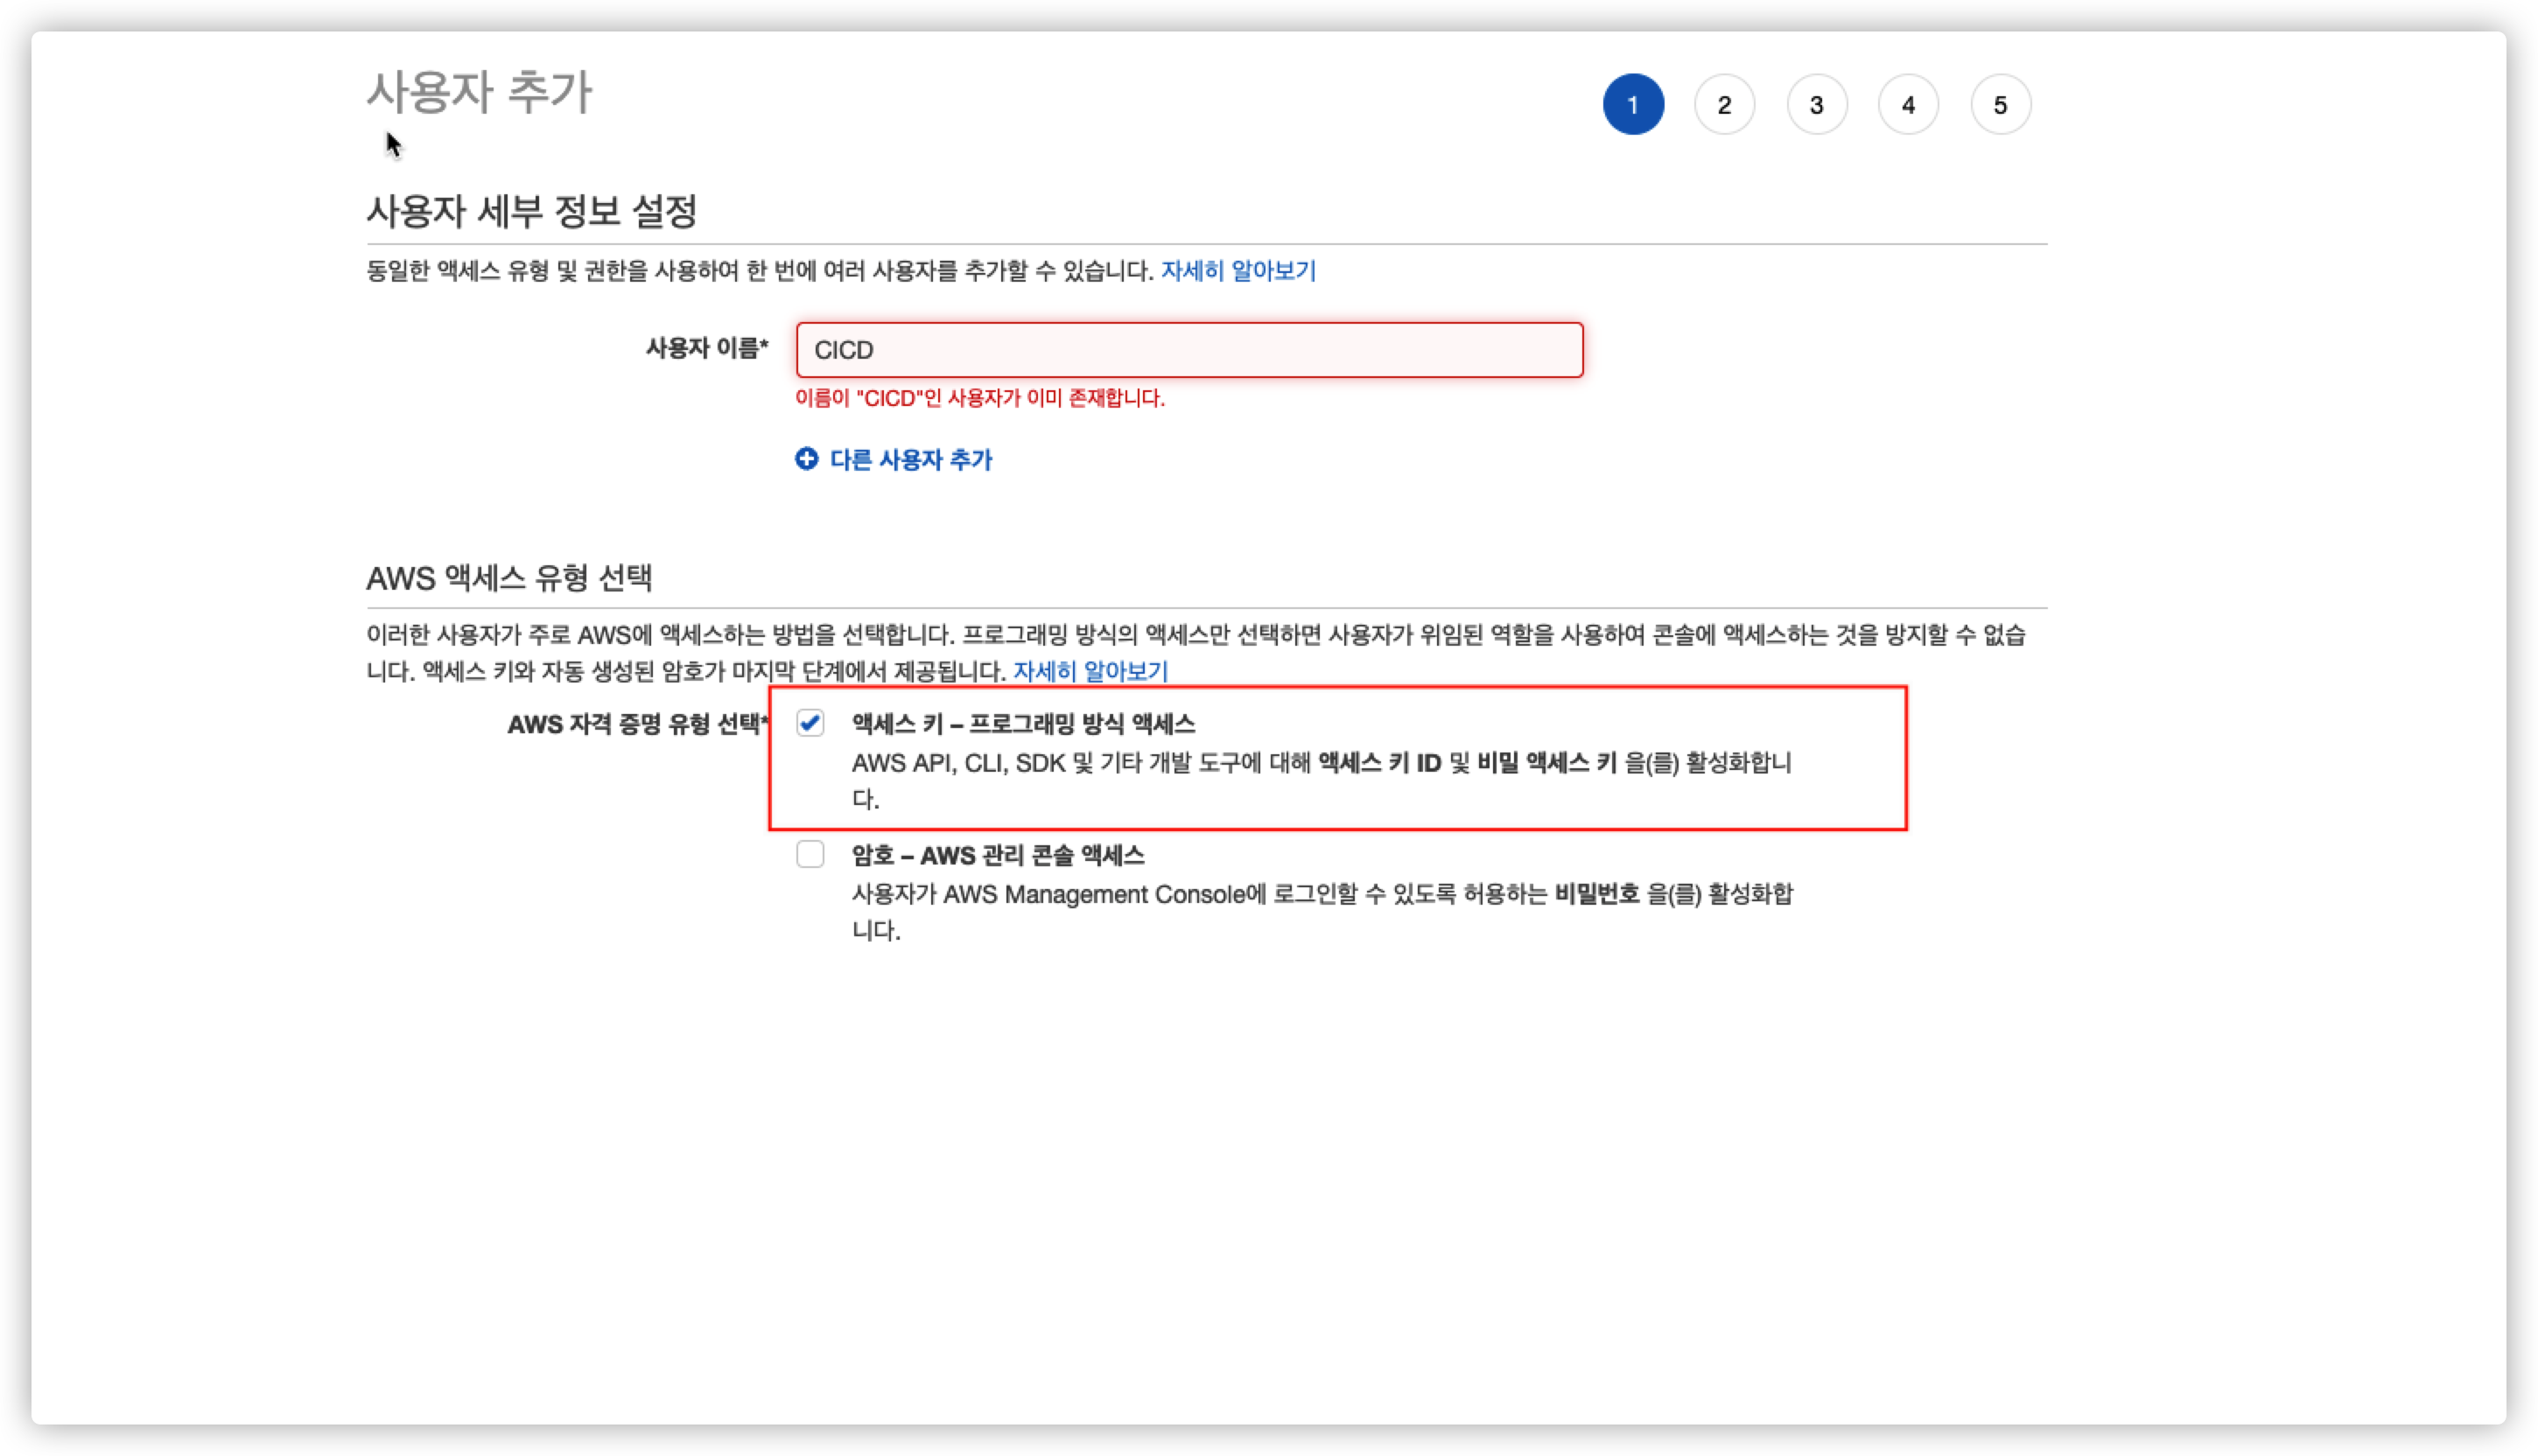
Task: Click the AWS 액세스 유형 선택 heading
Action: 509,578
